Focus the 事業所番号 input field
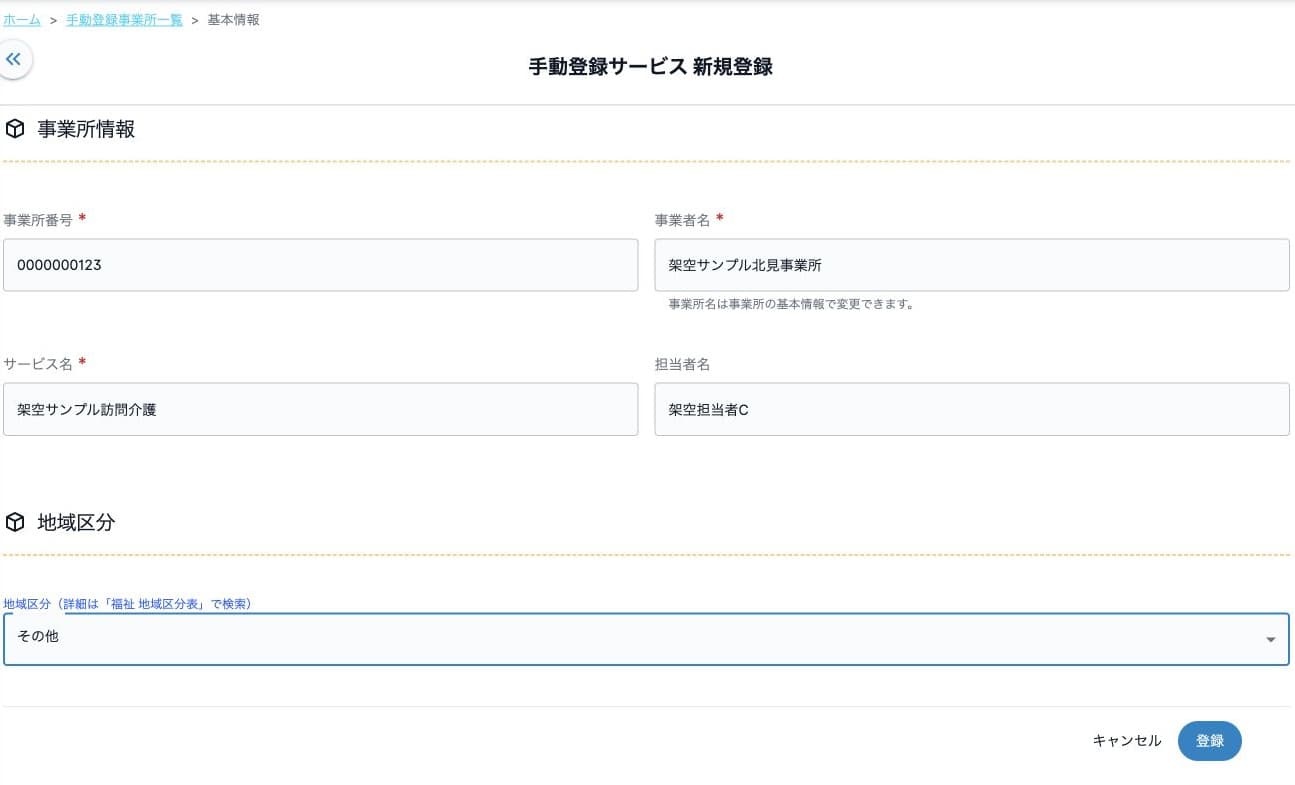The height and width of the screenshot is (785, 1295). [320, 265]
